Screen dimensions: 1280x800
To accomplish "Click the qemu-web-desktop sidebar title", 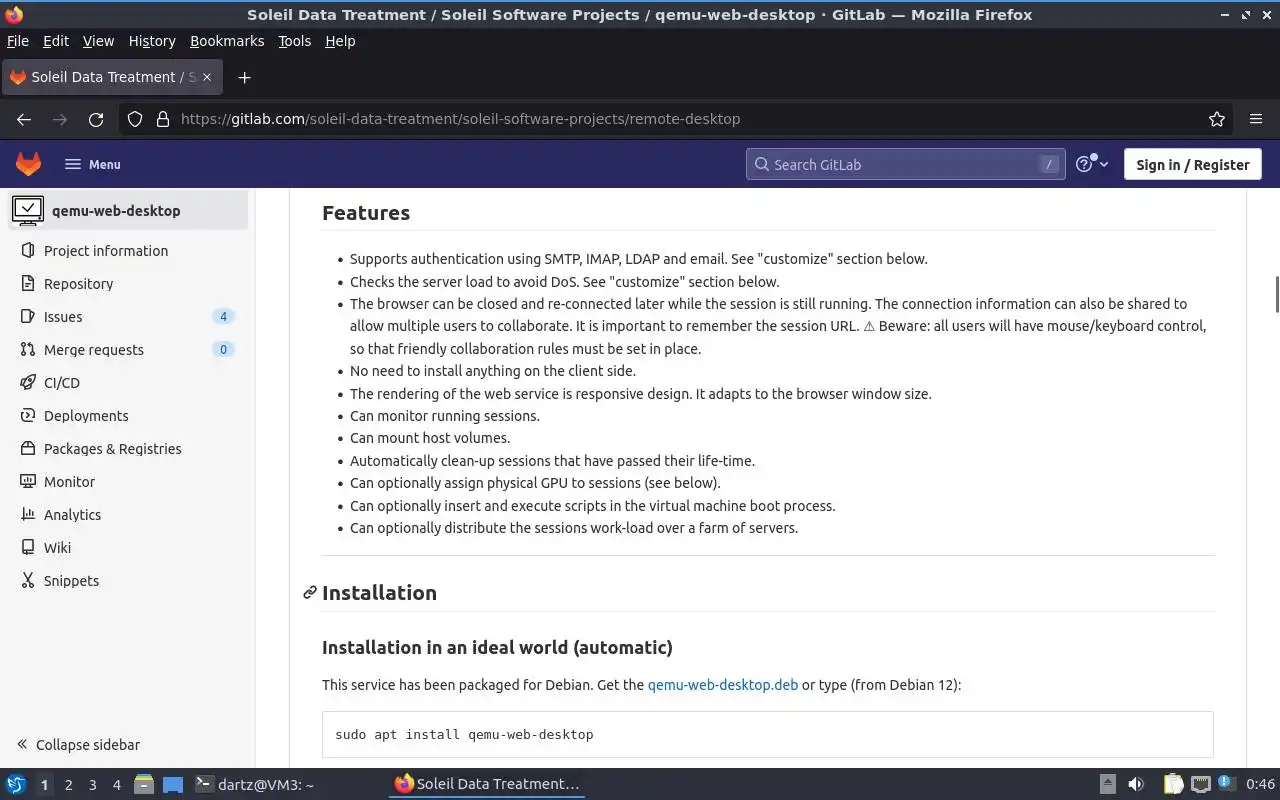I will click(116, 211).
